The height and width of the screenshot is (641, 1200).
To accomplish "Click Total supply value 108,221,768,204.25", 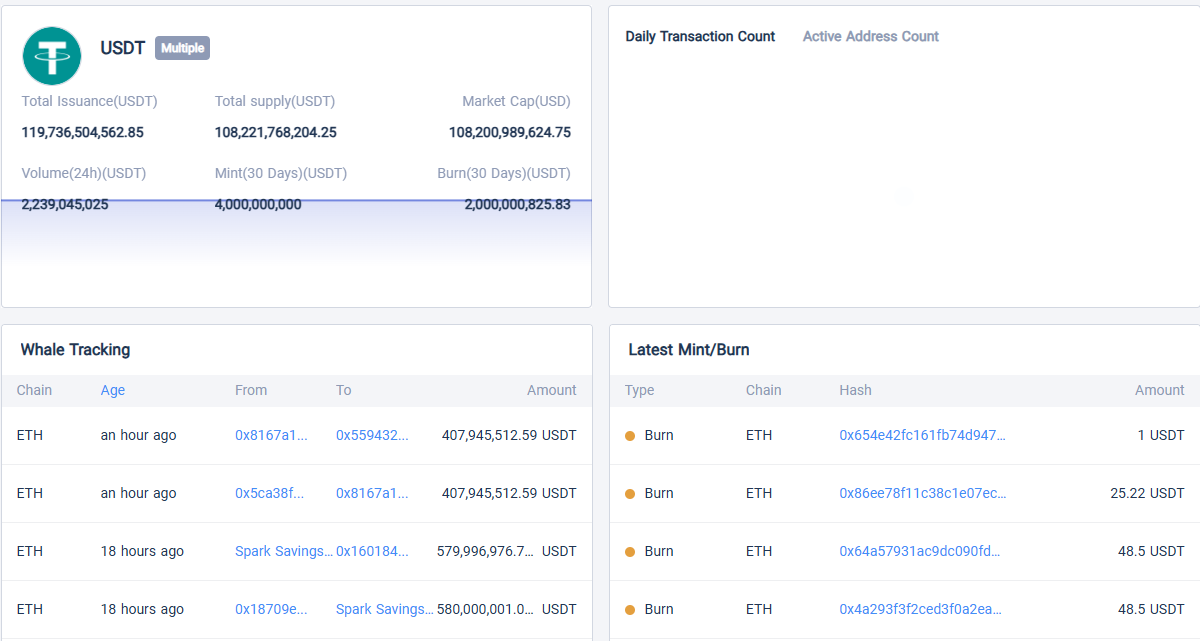I will point(275,132).
